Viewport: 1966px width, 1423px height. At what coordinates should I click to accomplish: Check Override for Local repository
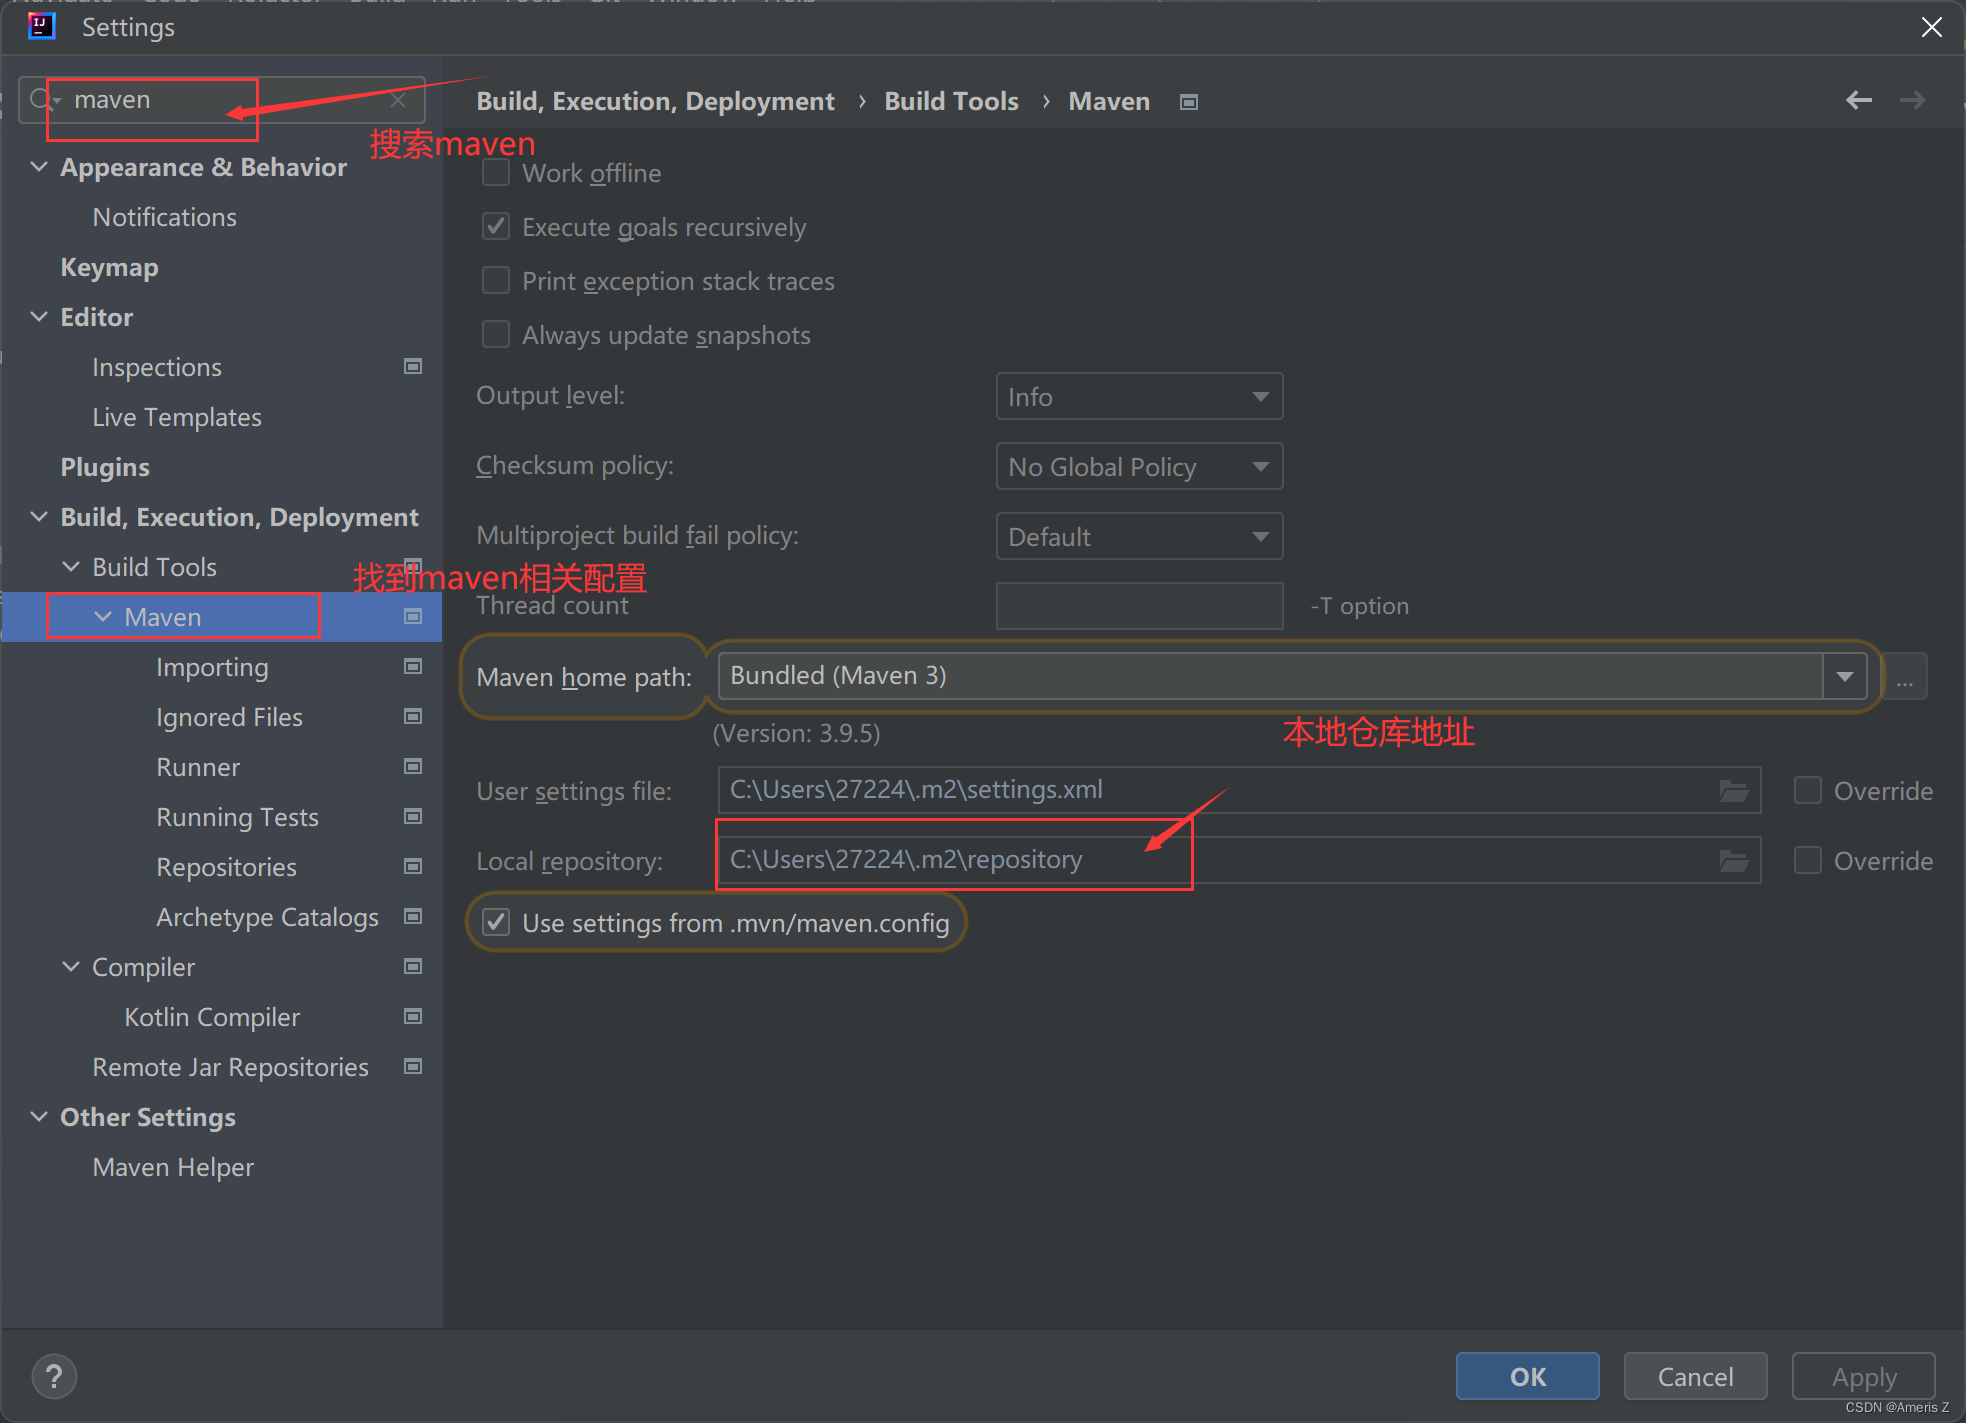(1807, 861)
